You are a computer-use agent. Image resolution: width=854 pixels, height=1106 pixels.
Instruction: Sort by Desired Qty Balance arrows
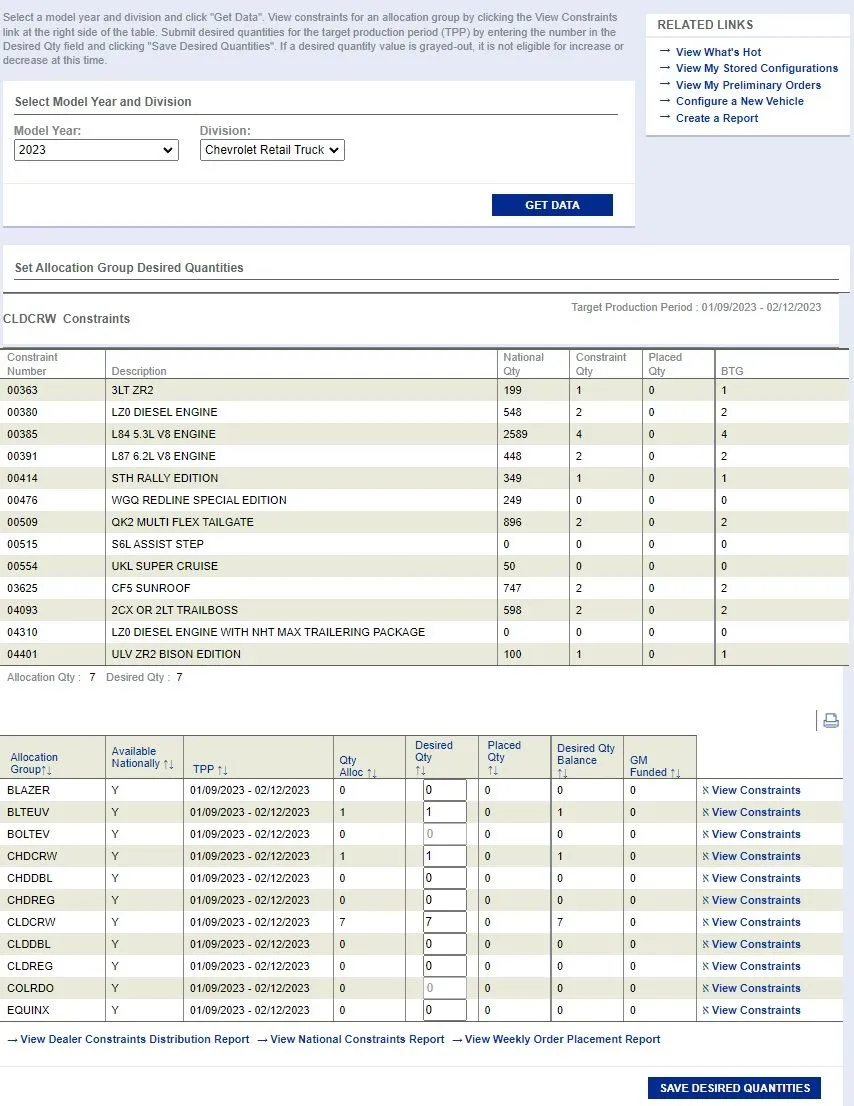click(562, 773)
